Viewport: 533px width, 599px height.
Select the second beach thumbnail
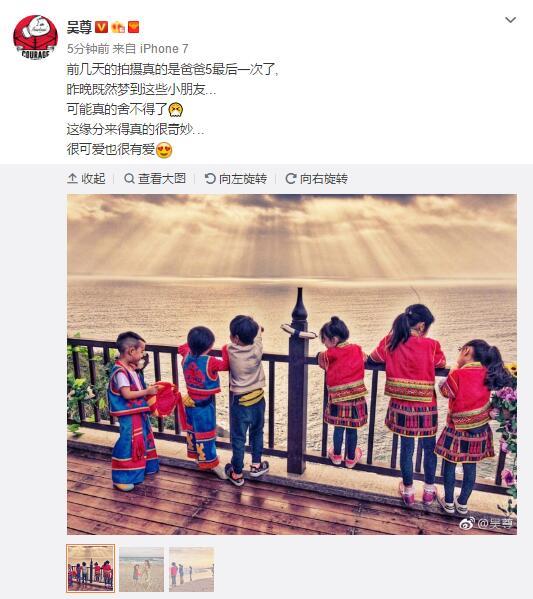coord(141,569)
